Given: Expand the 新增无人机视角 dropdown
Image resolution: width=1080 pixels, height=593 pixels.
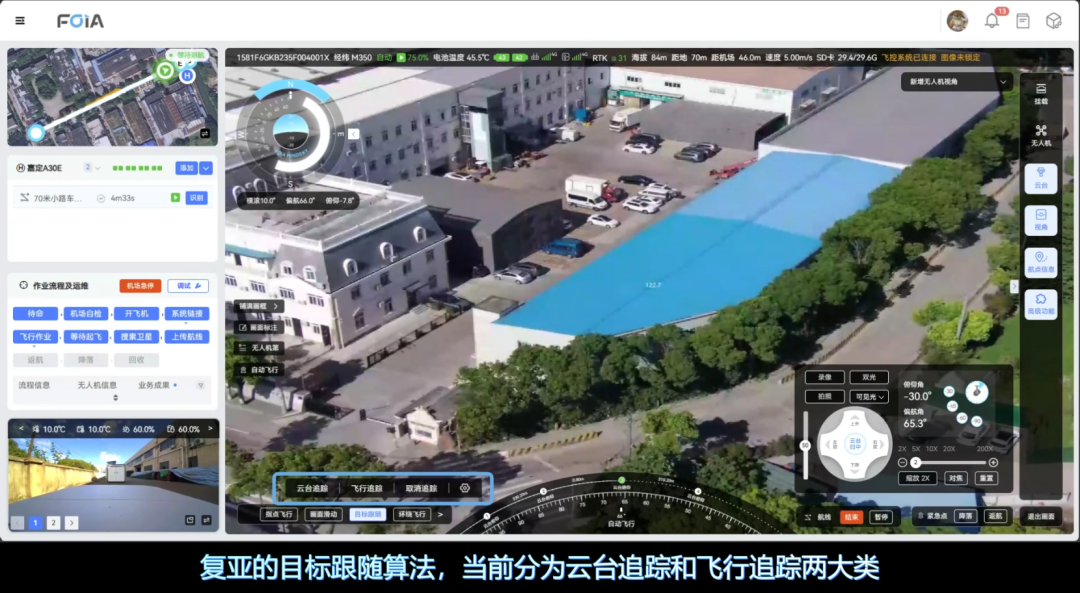Looking at the screenshot, I should [1003, 82].
